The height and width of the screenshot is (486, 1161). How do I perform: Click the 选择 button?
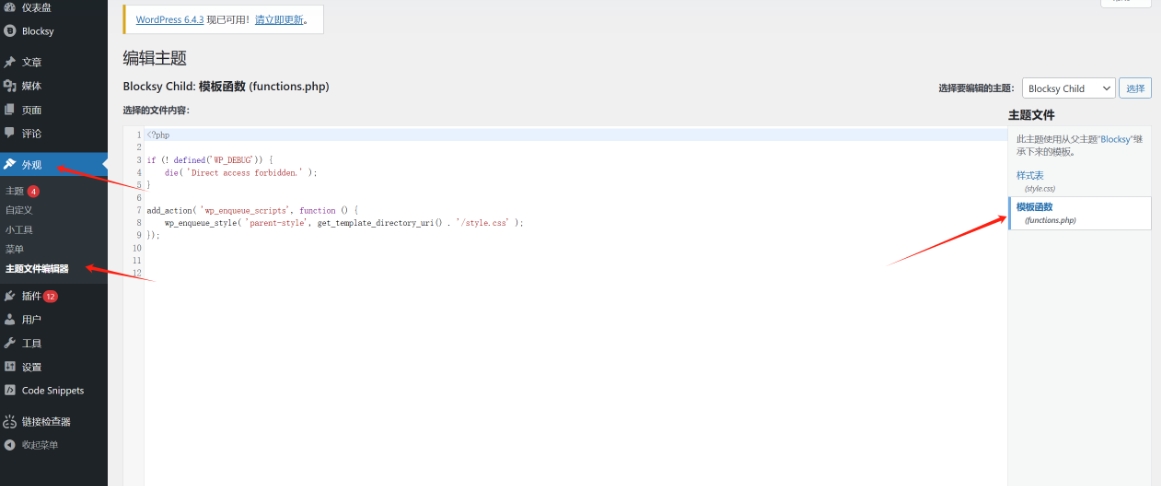1135,88
